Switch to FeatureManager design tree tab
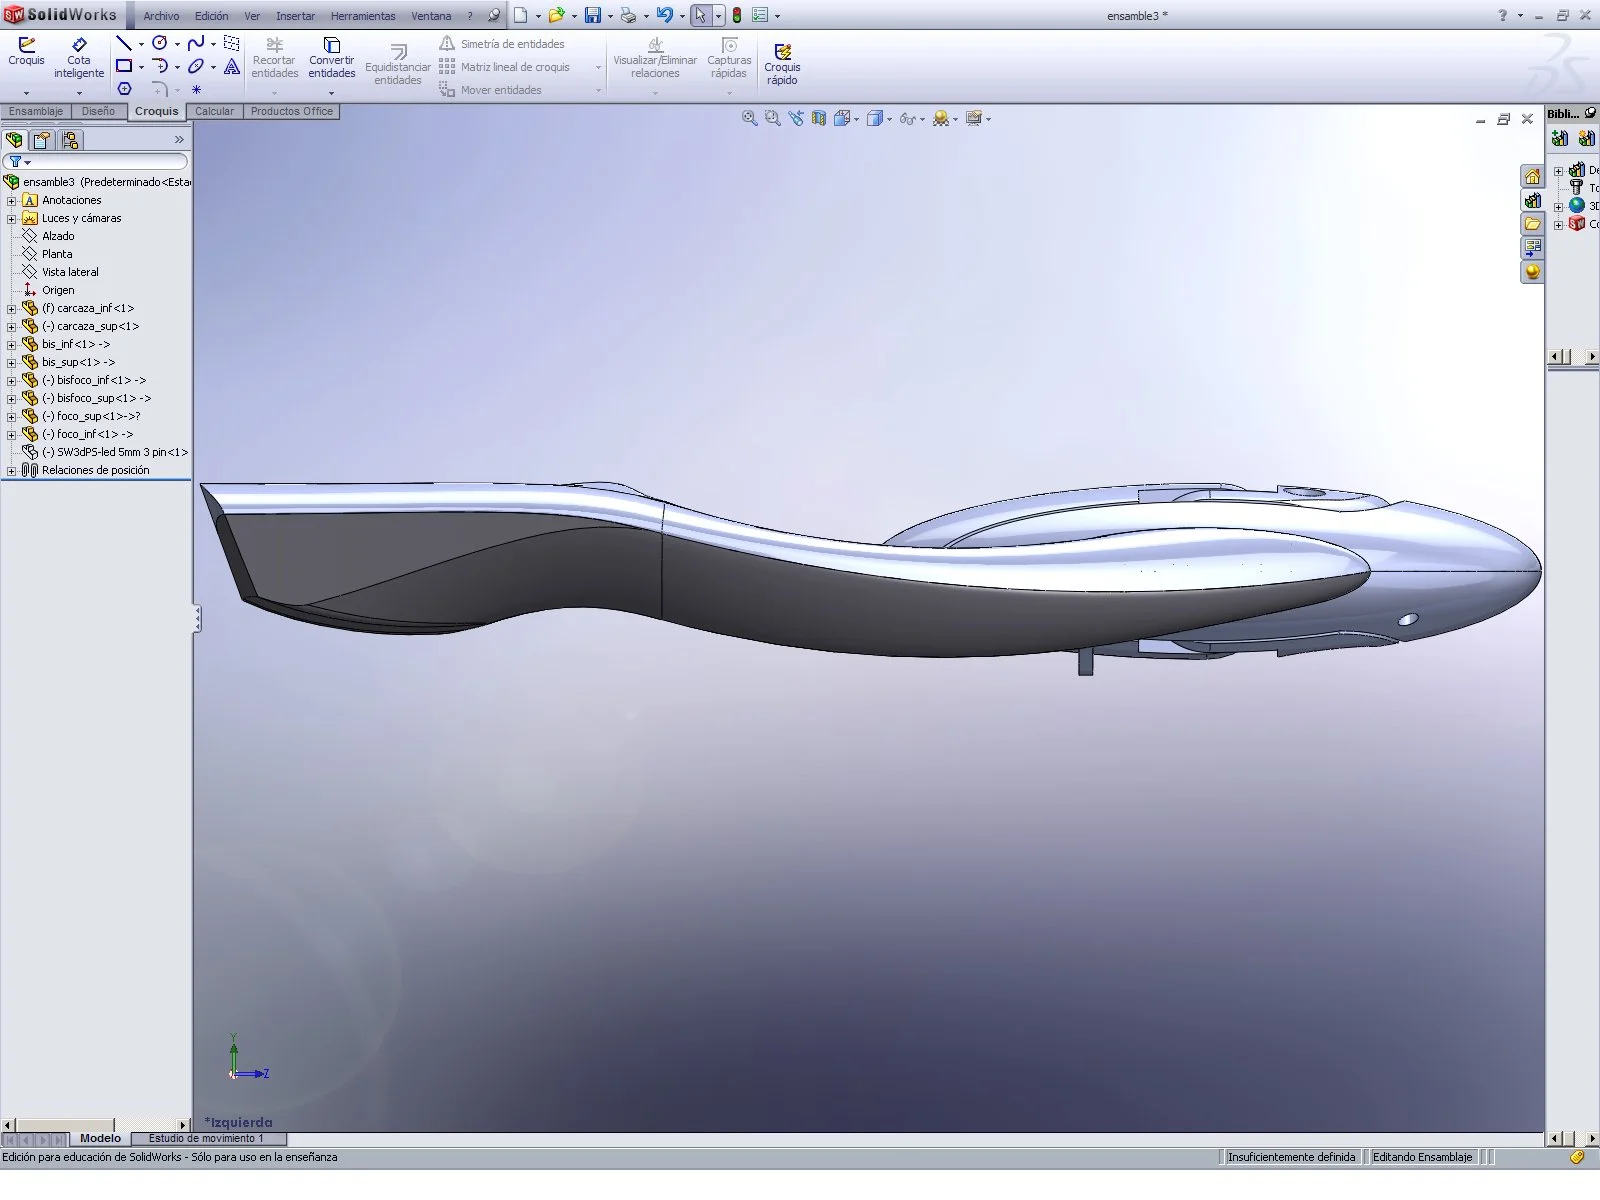Viewport: 1600px width, 1200px height. coord(15,140)
